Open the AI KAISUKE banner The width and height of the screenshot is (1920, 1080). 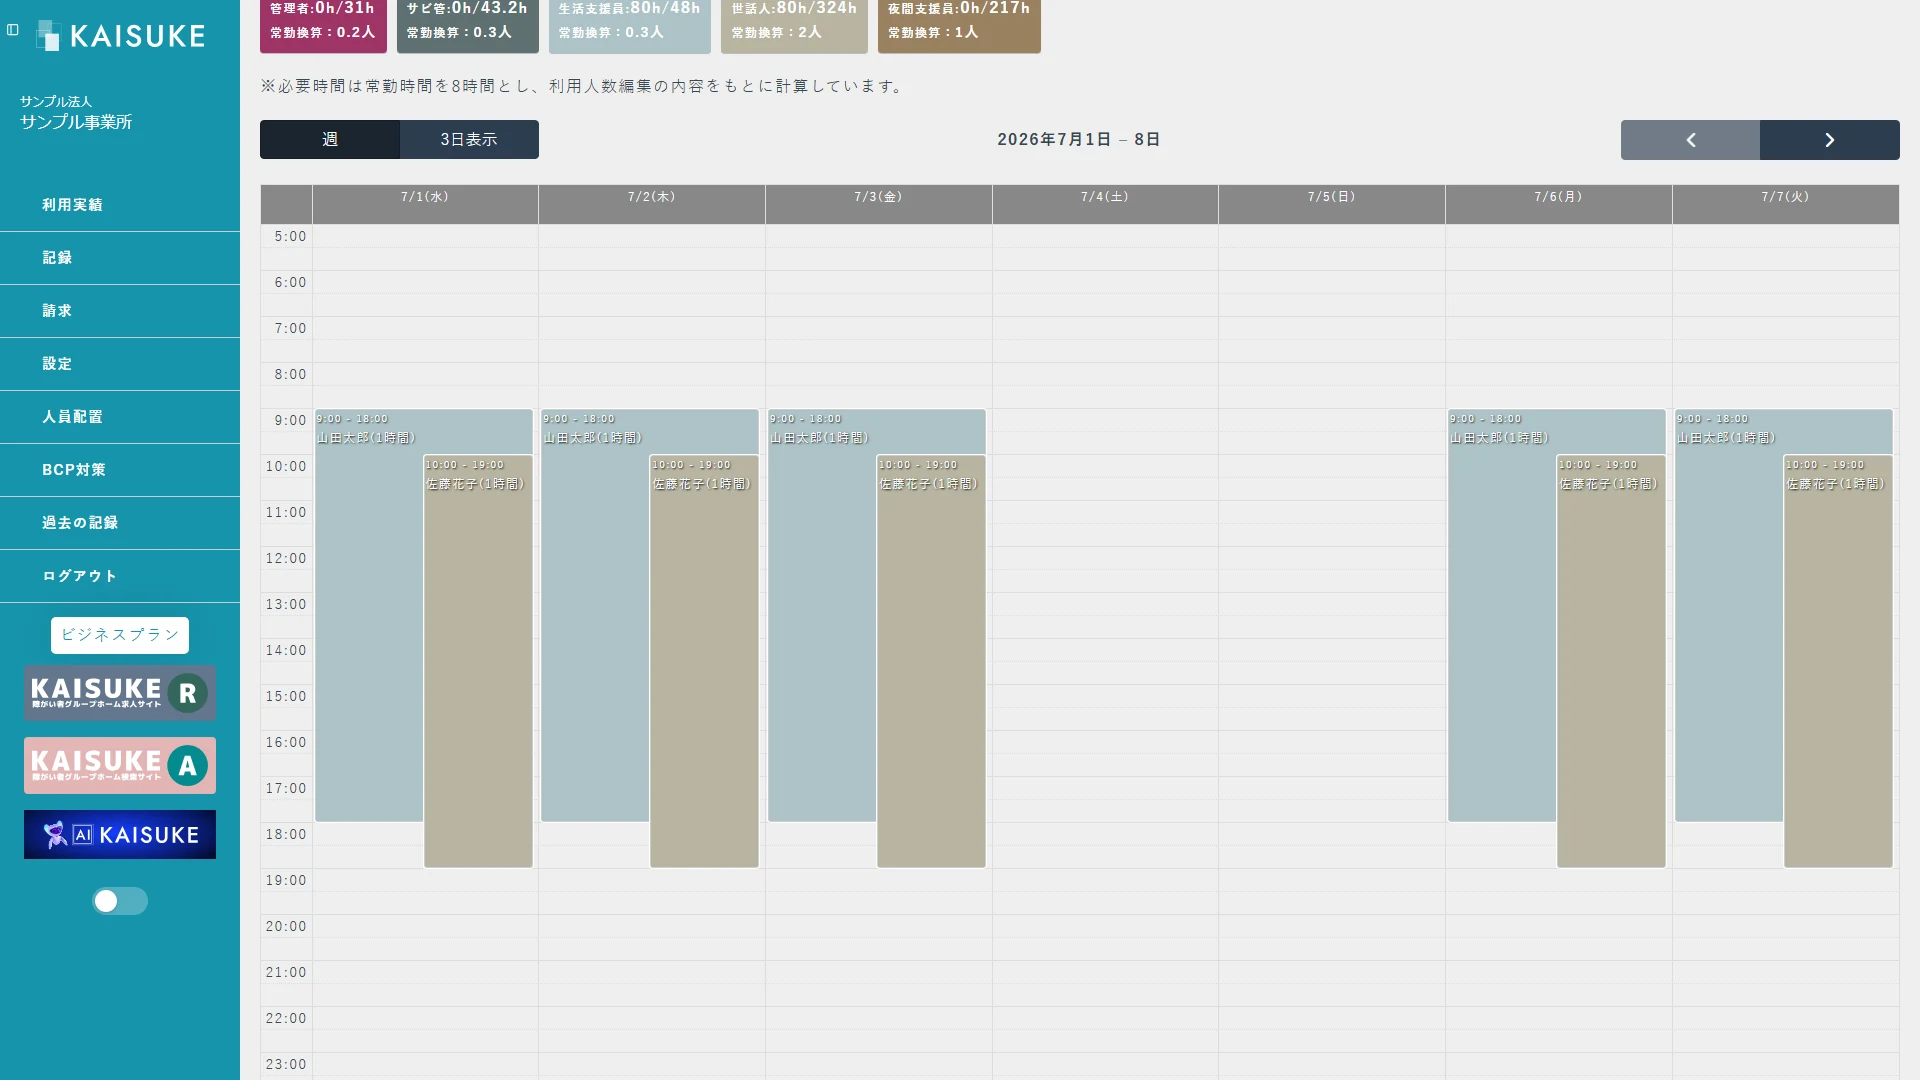tap(120, 835)
